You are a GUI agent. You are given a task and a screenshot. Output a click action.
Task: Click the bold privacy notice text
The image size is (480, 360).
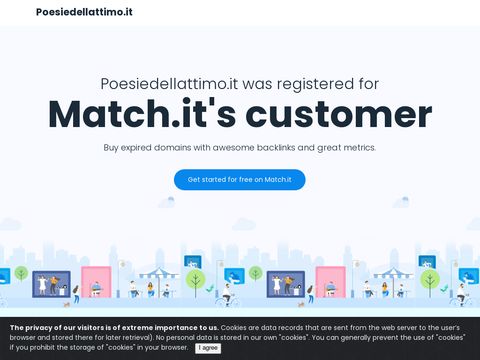point(114,328)
